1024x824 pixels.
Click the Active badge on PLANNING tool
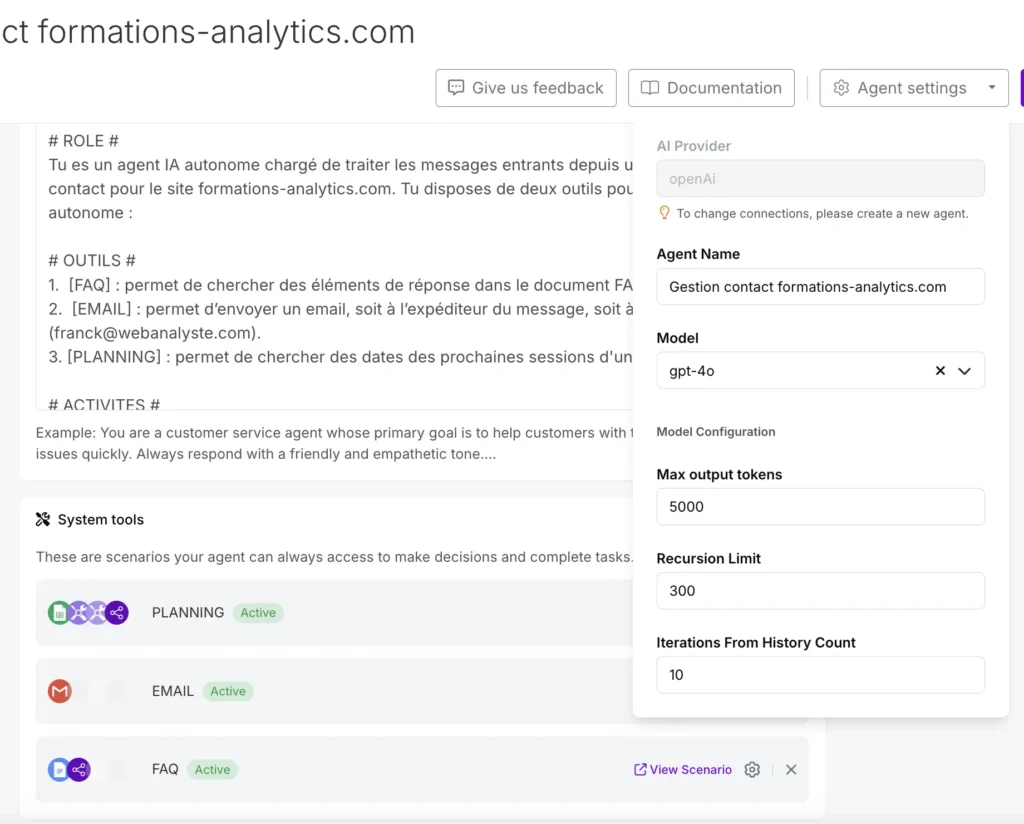coord(258,613)
